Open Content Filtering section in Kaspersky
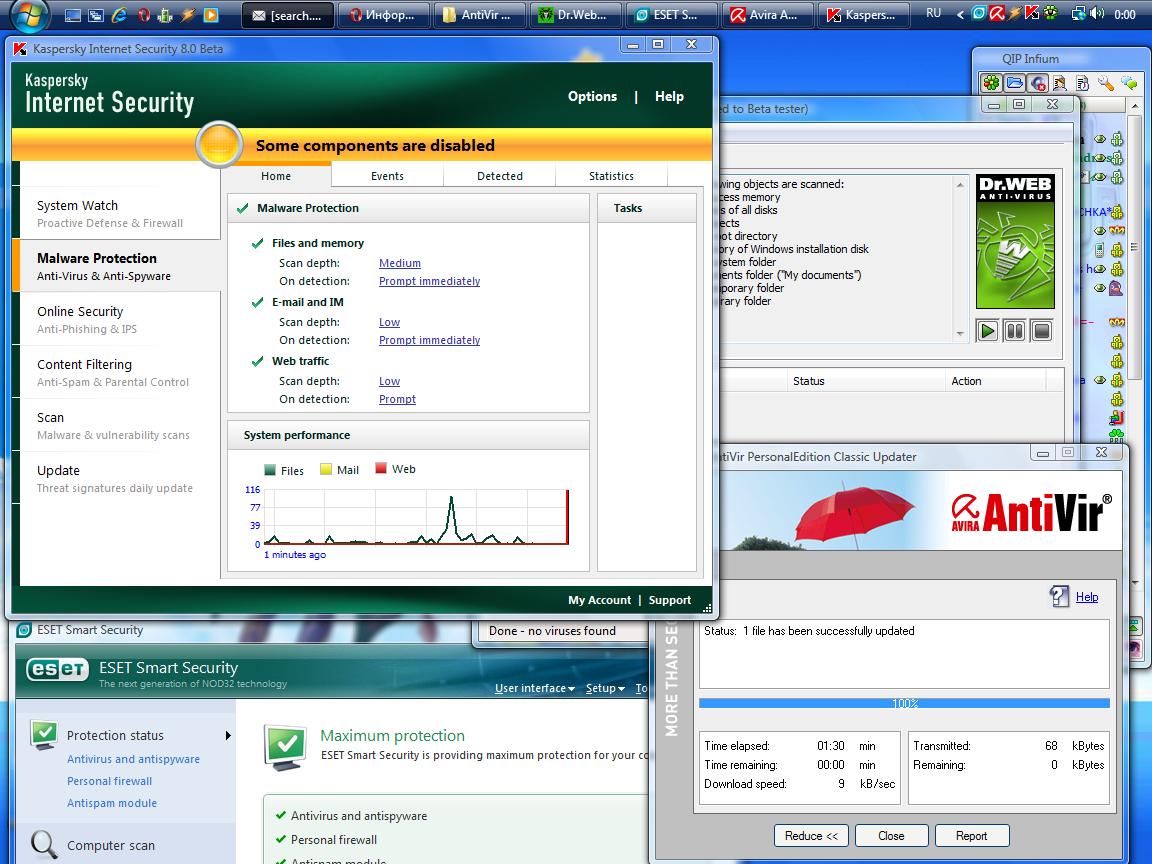The width and height of the screenshot is (1152, 864). pyautogui.click(x=120, y=372)
